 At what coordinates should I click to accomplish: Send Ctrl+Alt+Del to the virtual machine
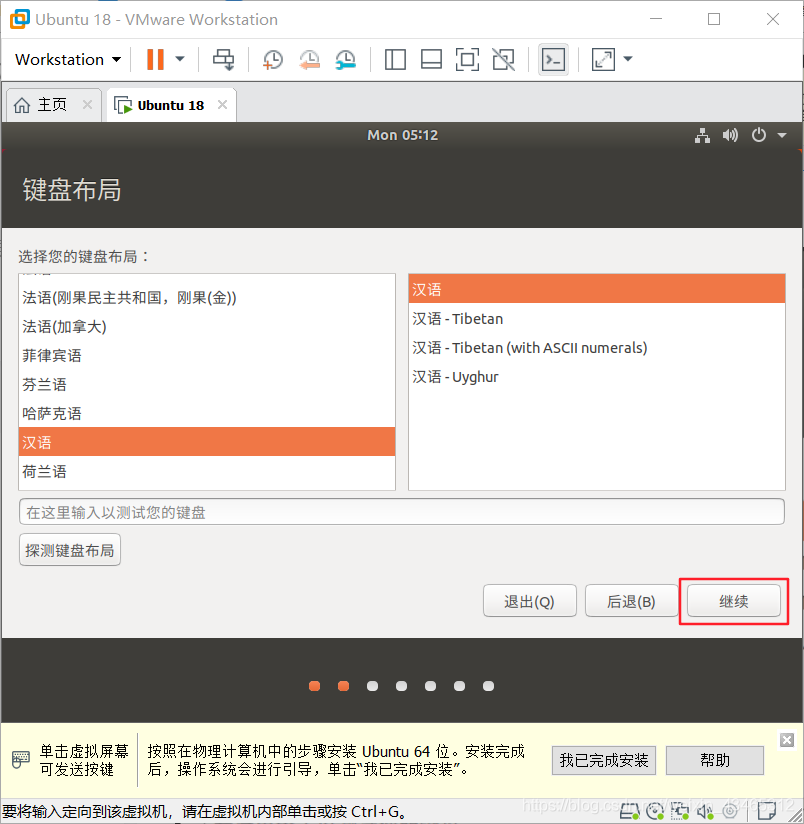[x=223, y=59]
